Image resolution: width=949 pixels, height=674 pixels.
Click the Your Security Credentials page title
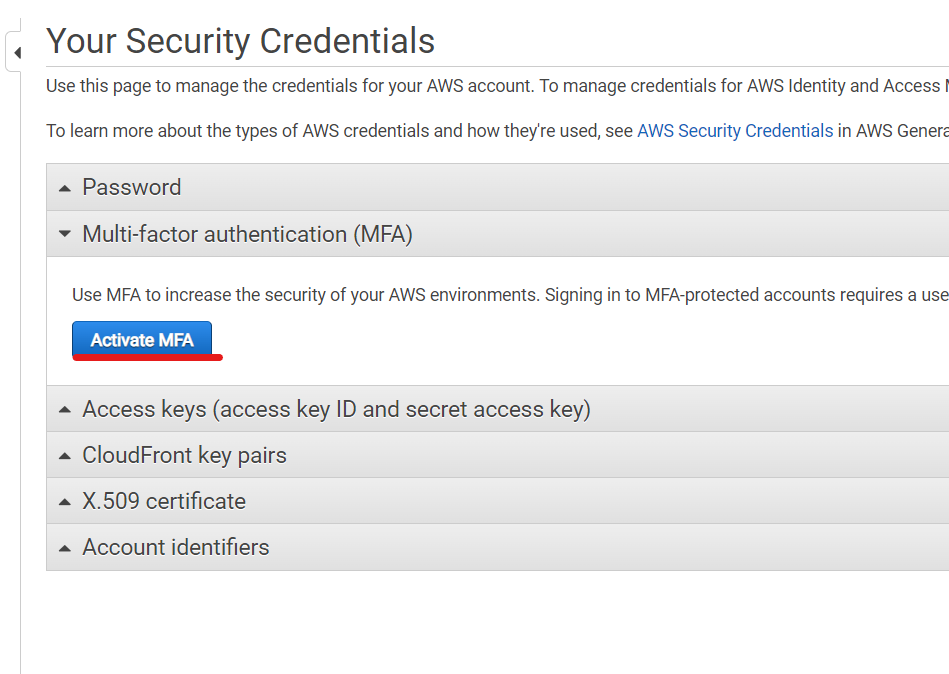(x=240, y=41)
